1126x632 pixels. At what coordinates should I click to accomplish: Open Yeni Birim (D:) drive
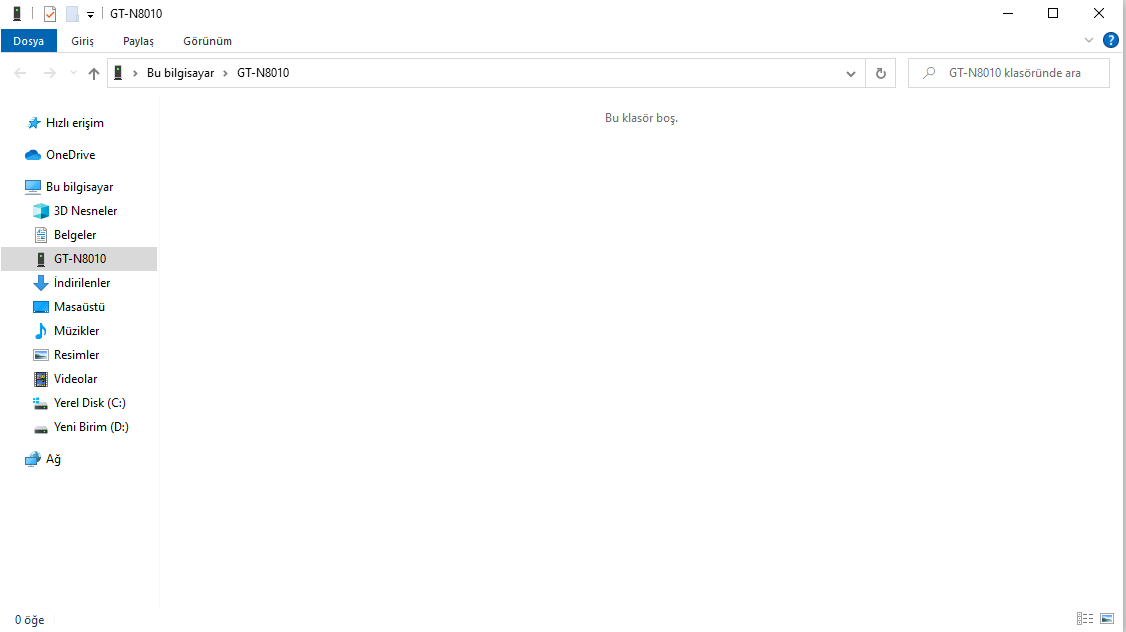pos(90,427)
